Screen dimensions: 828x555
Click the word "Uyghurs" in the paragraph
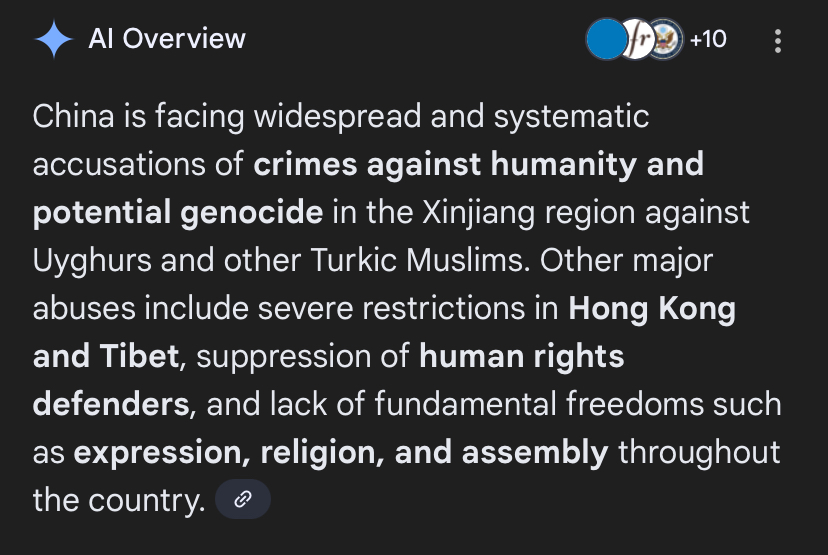pos(92,260)
